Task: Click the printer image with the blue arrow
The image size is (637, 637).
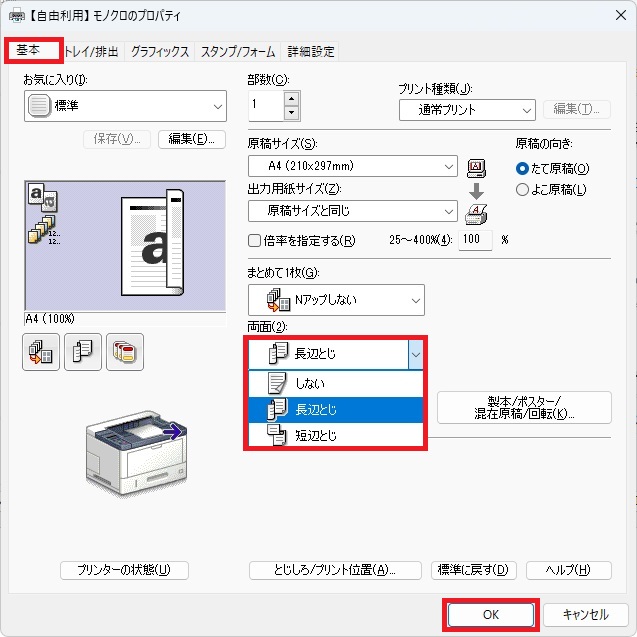Action: pyautogui.click(x=136, y=452)
